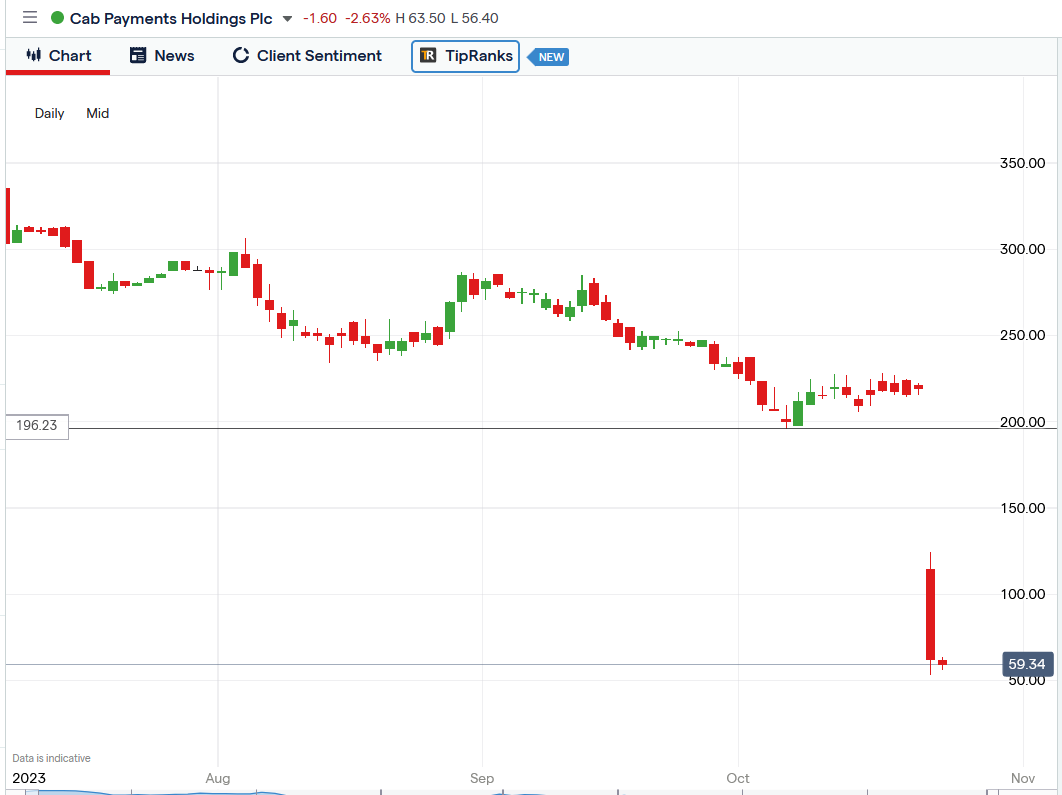Click the 100.00 price axis label
Screen dimensions: 1062x795
1023,594
